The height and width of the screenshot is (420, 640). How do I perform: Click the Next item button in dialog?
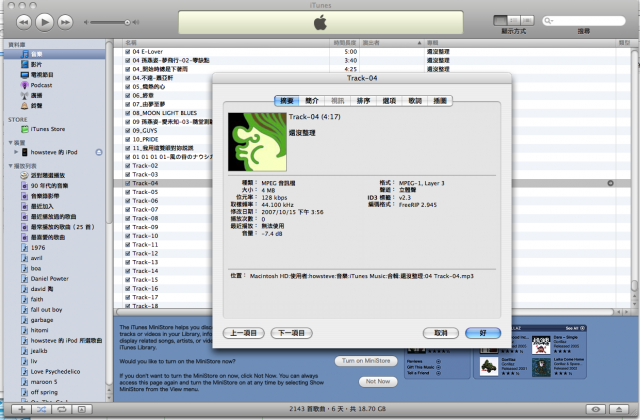[x=291, y=333]
